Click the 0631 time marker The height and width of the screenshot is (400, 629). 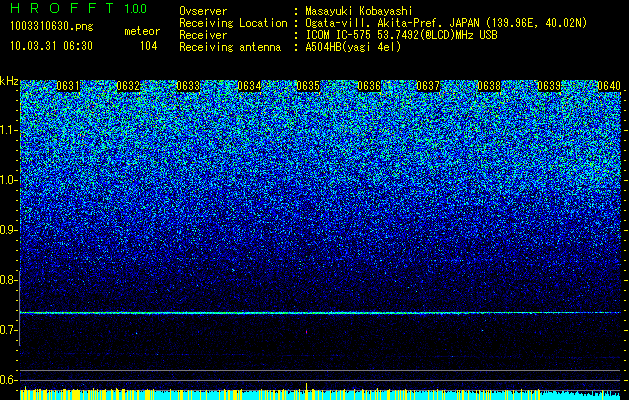68,86
